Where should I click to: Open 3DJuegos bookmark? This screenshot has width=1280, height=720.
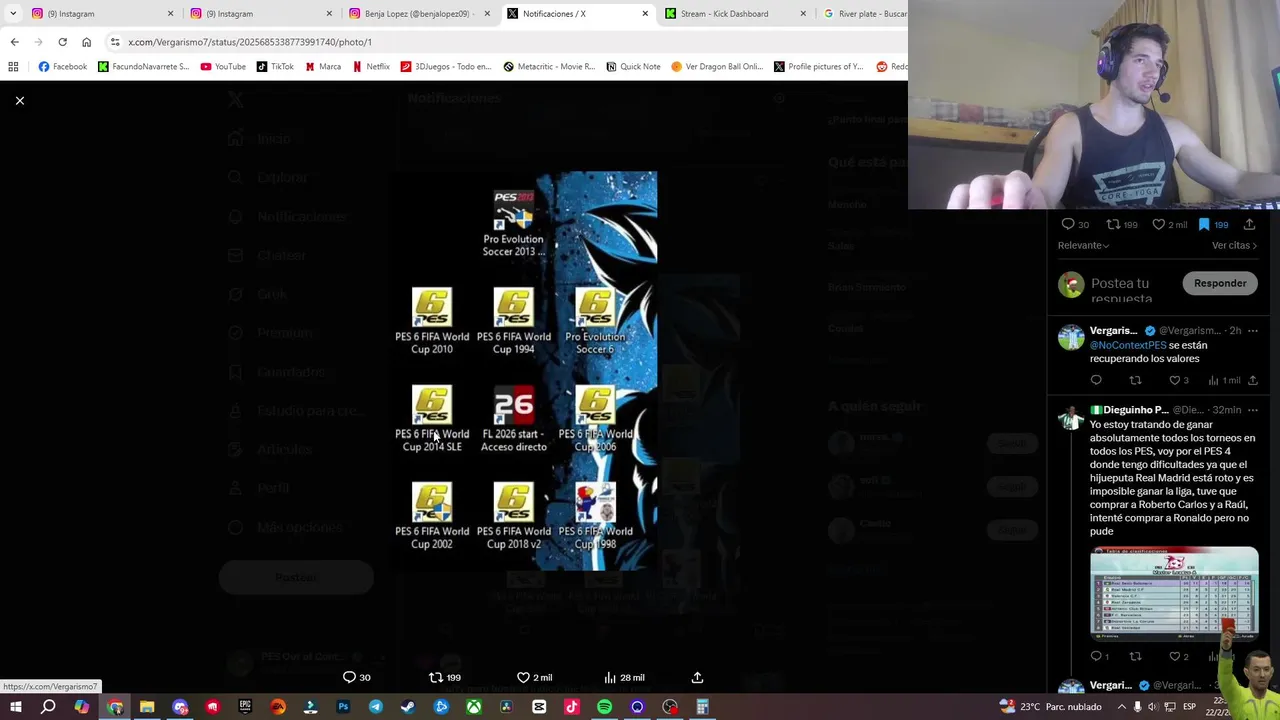click(446, 67)
